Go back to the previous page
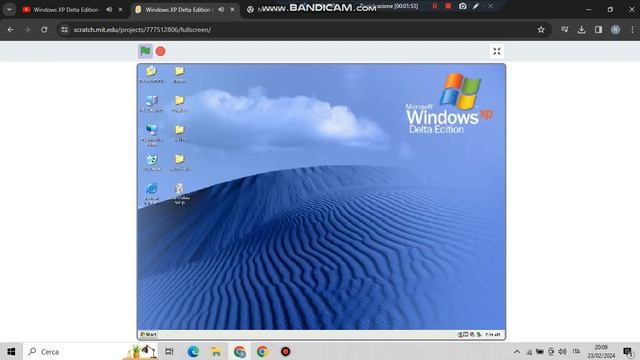640x360 pixels. click(x=11, y=29)
